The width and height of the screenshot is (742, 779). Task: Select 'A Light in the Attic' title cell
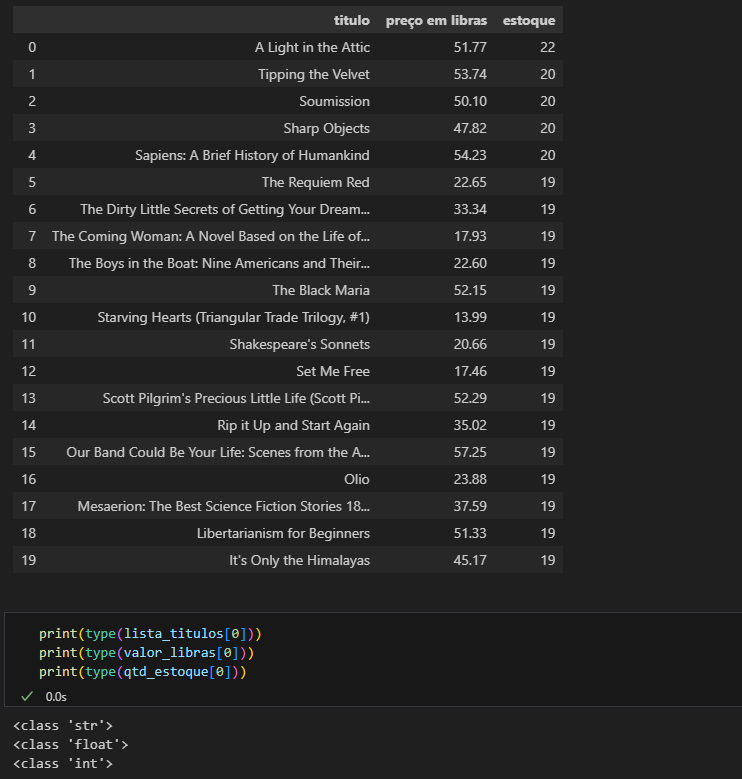click(312, 47)
